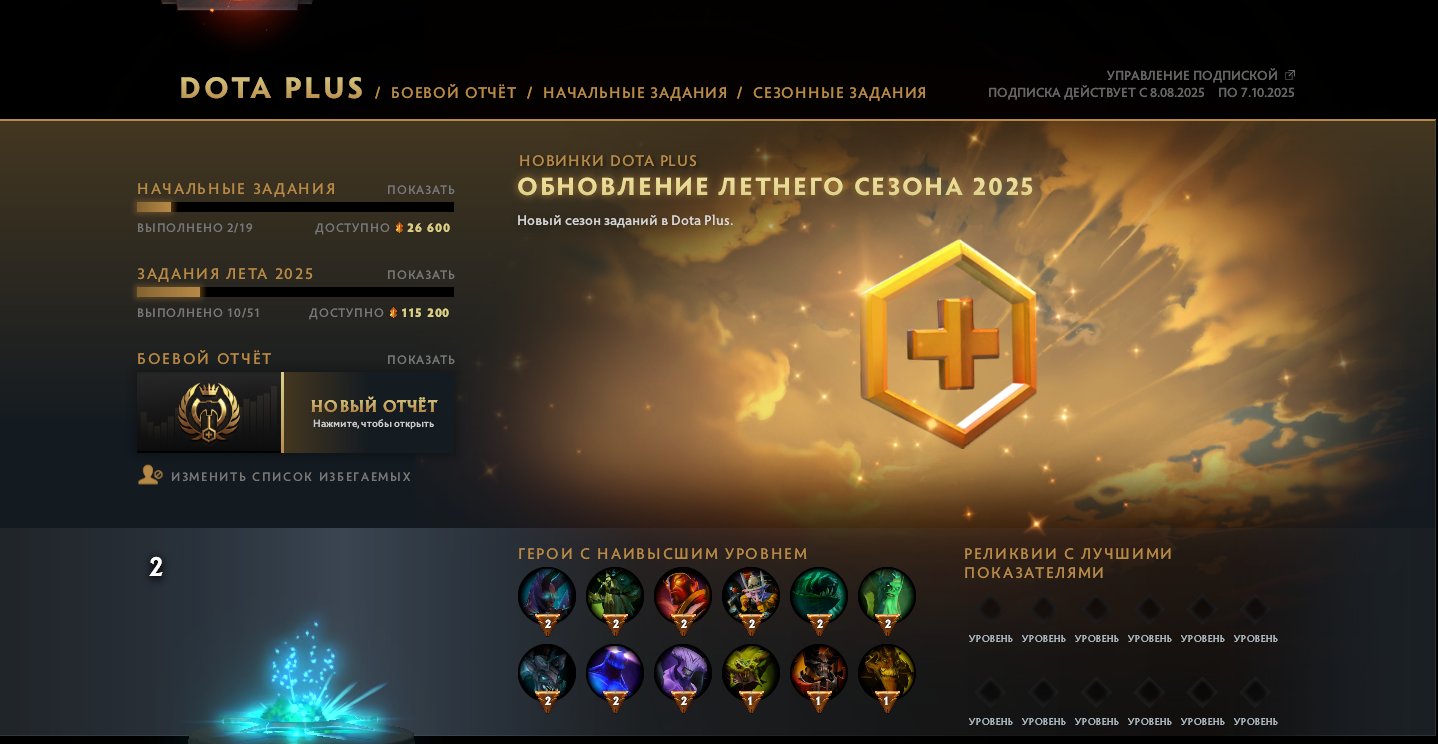Open the green-faced Necrophos hero portrait

pyautogui.click(x=887, y=596)
